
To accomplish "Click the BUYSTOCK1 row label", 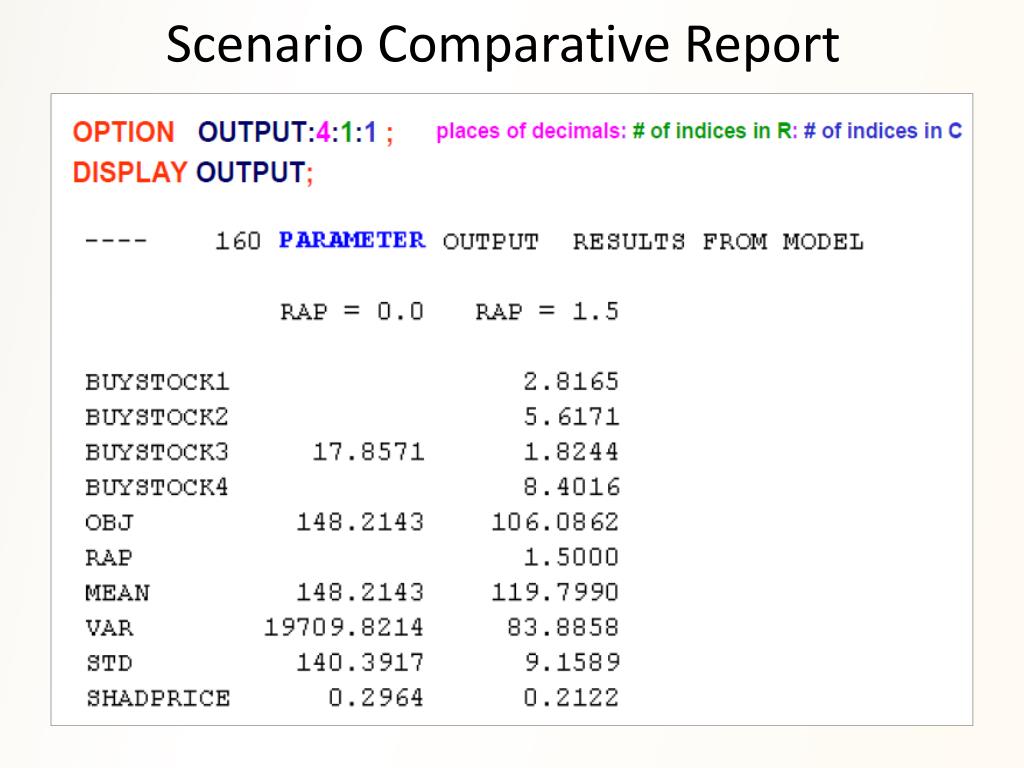I will [x=157, y=382].
